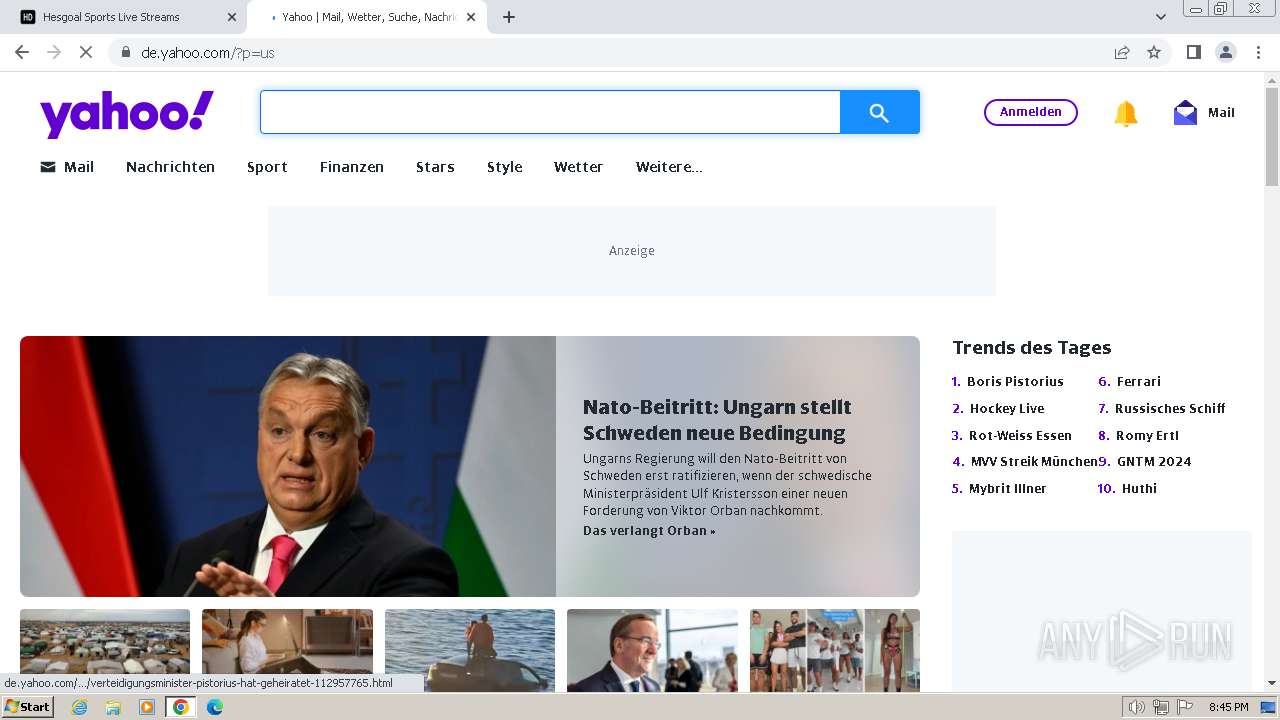Screen dimensions: 1280x720
Task: Click the browser forward arrow
Action: (x=54, y=52)
